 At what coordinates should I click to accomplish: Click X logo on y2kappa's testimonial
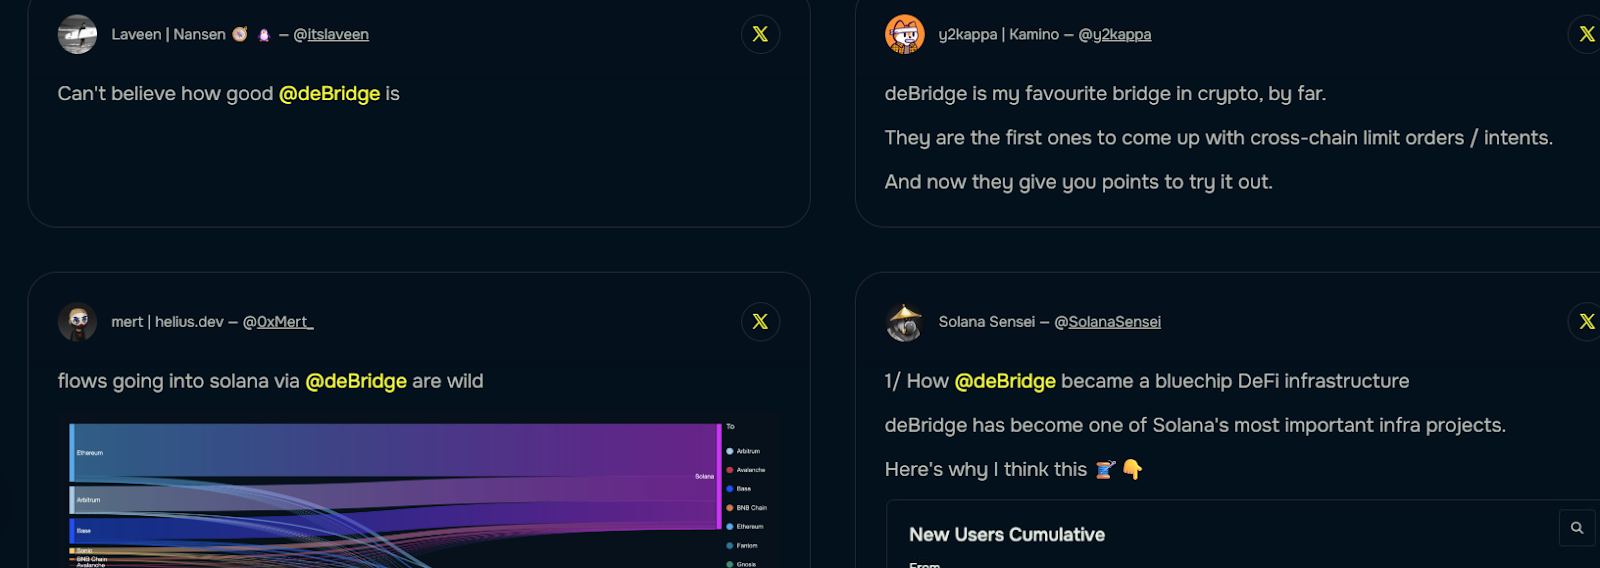pos(1586,34)
